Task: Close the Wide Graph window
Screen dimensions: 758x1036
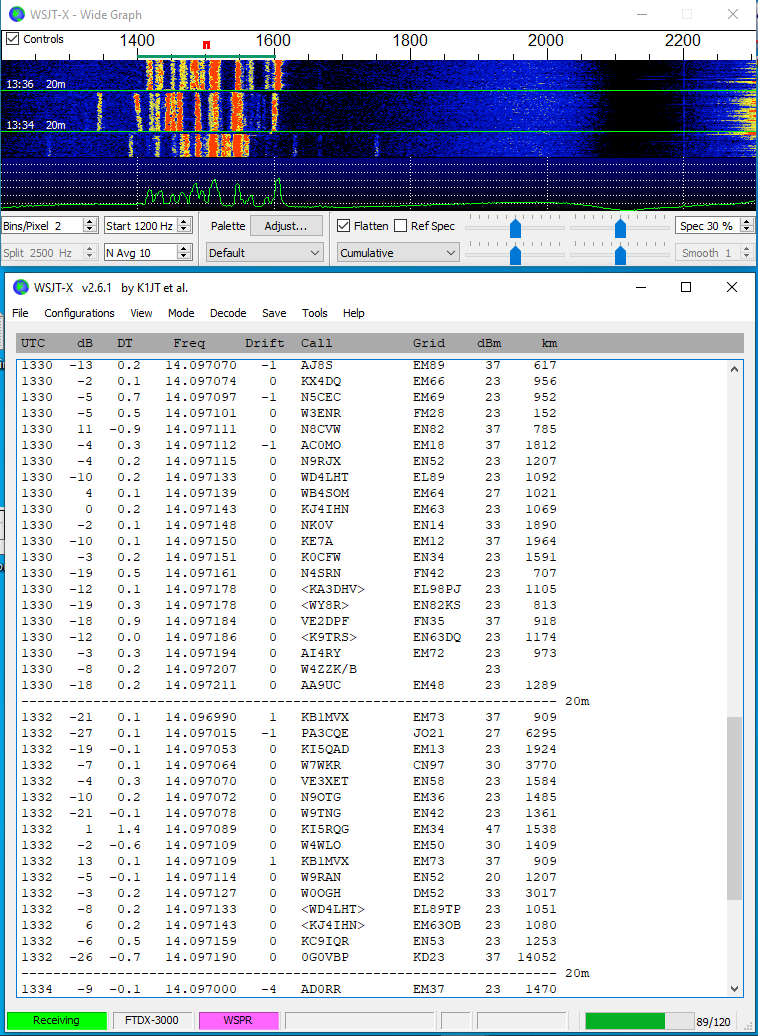Action: (x=733, y=14)
